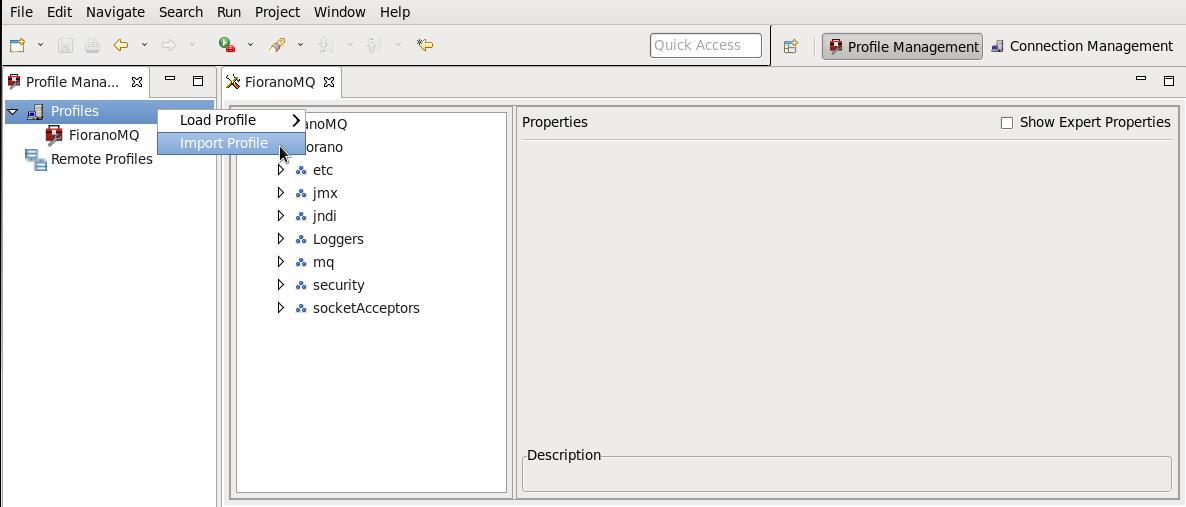Click the Print toolbar icon
This screenshot has width=1186, height=507.
click(x=92, y=45)
